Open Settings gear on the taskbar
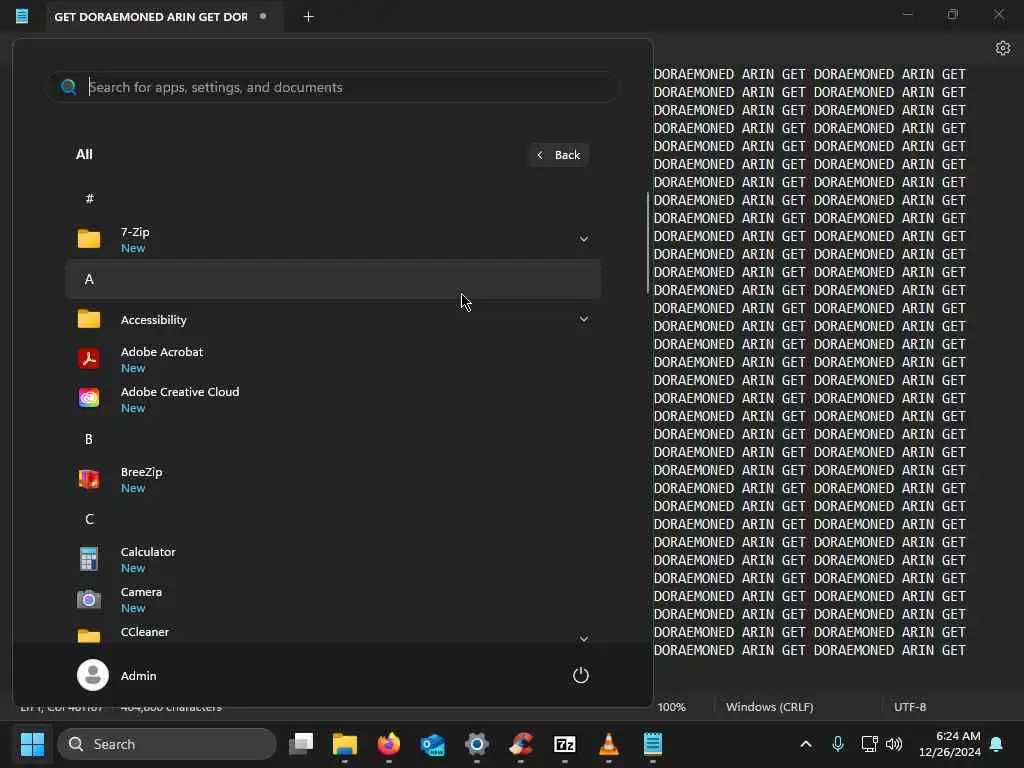Screen dimensions: 1024x768 click(477, 744)
